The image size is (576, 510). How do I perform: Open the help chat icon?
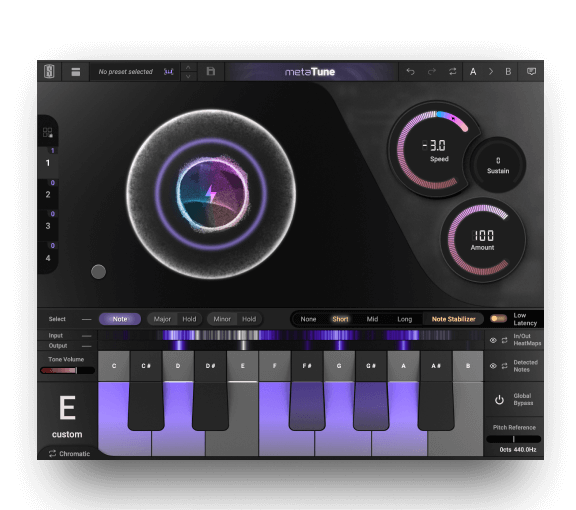[531, 72]
